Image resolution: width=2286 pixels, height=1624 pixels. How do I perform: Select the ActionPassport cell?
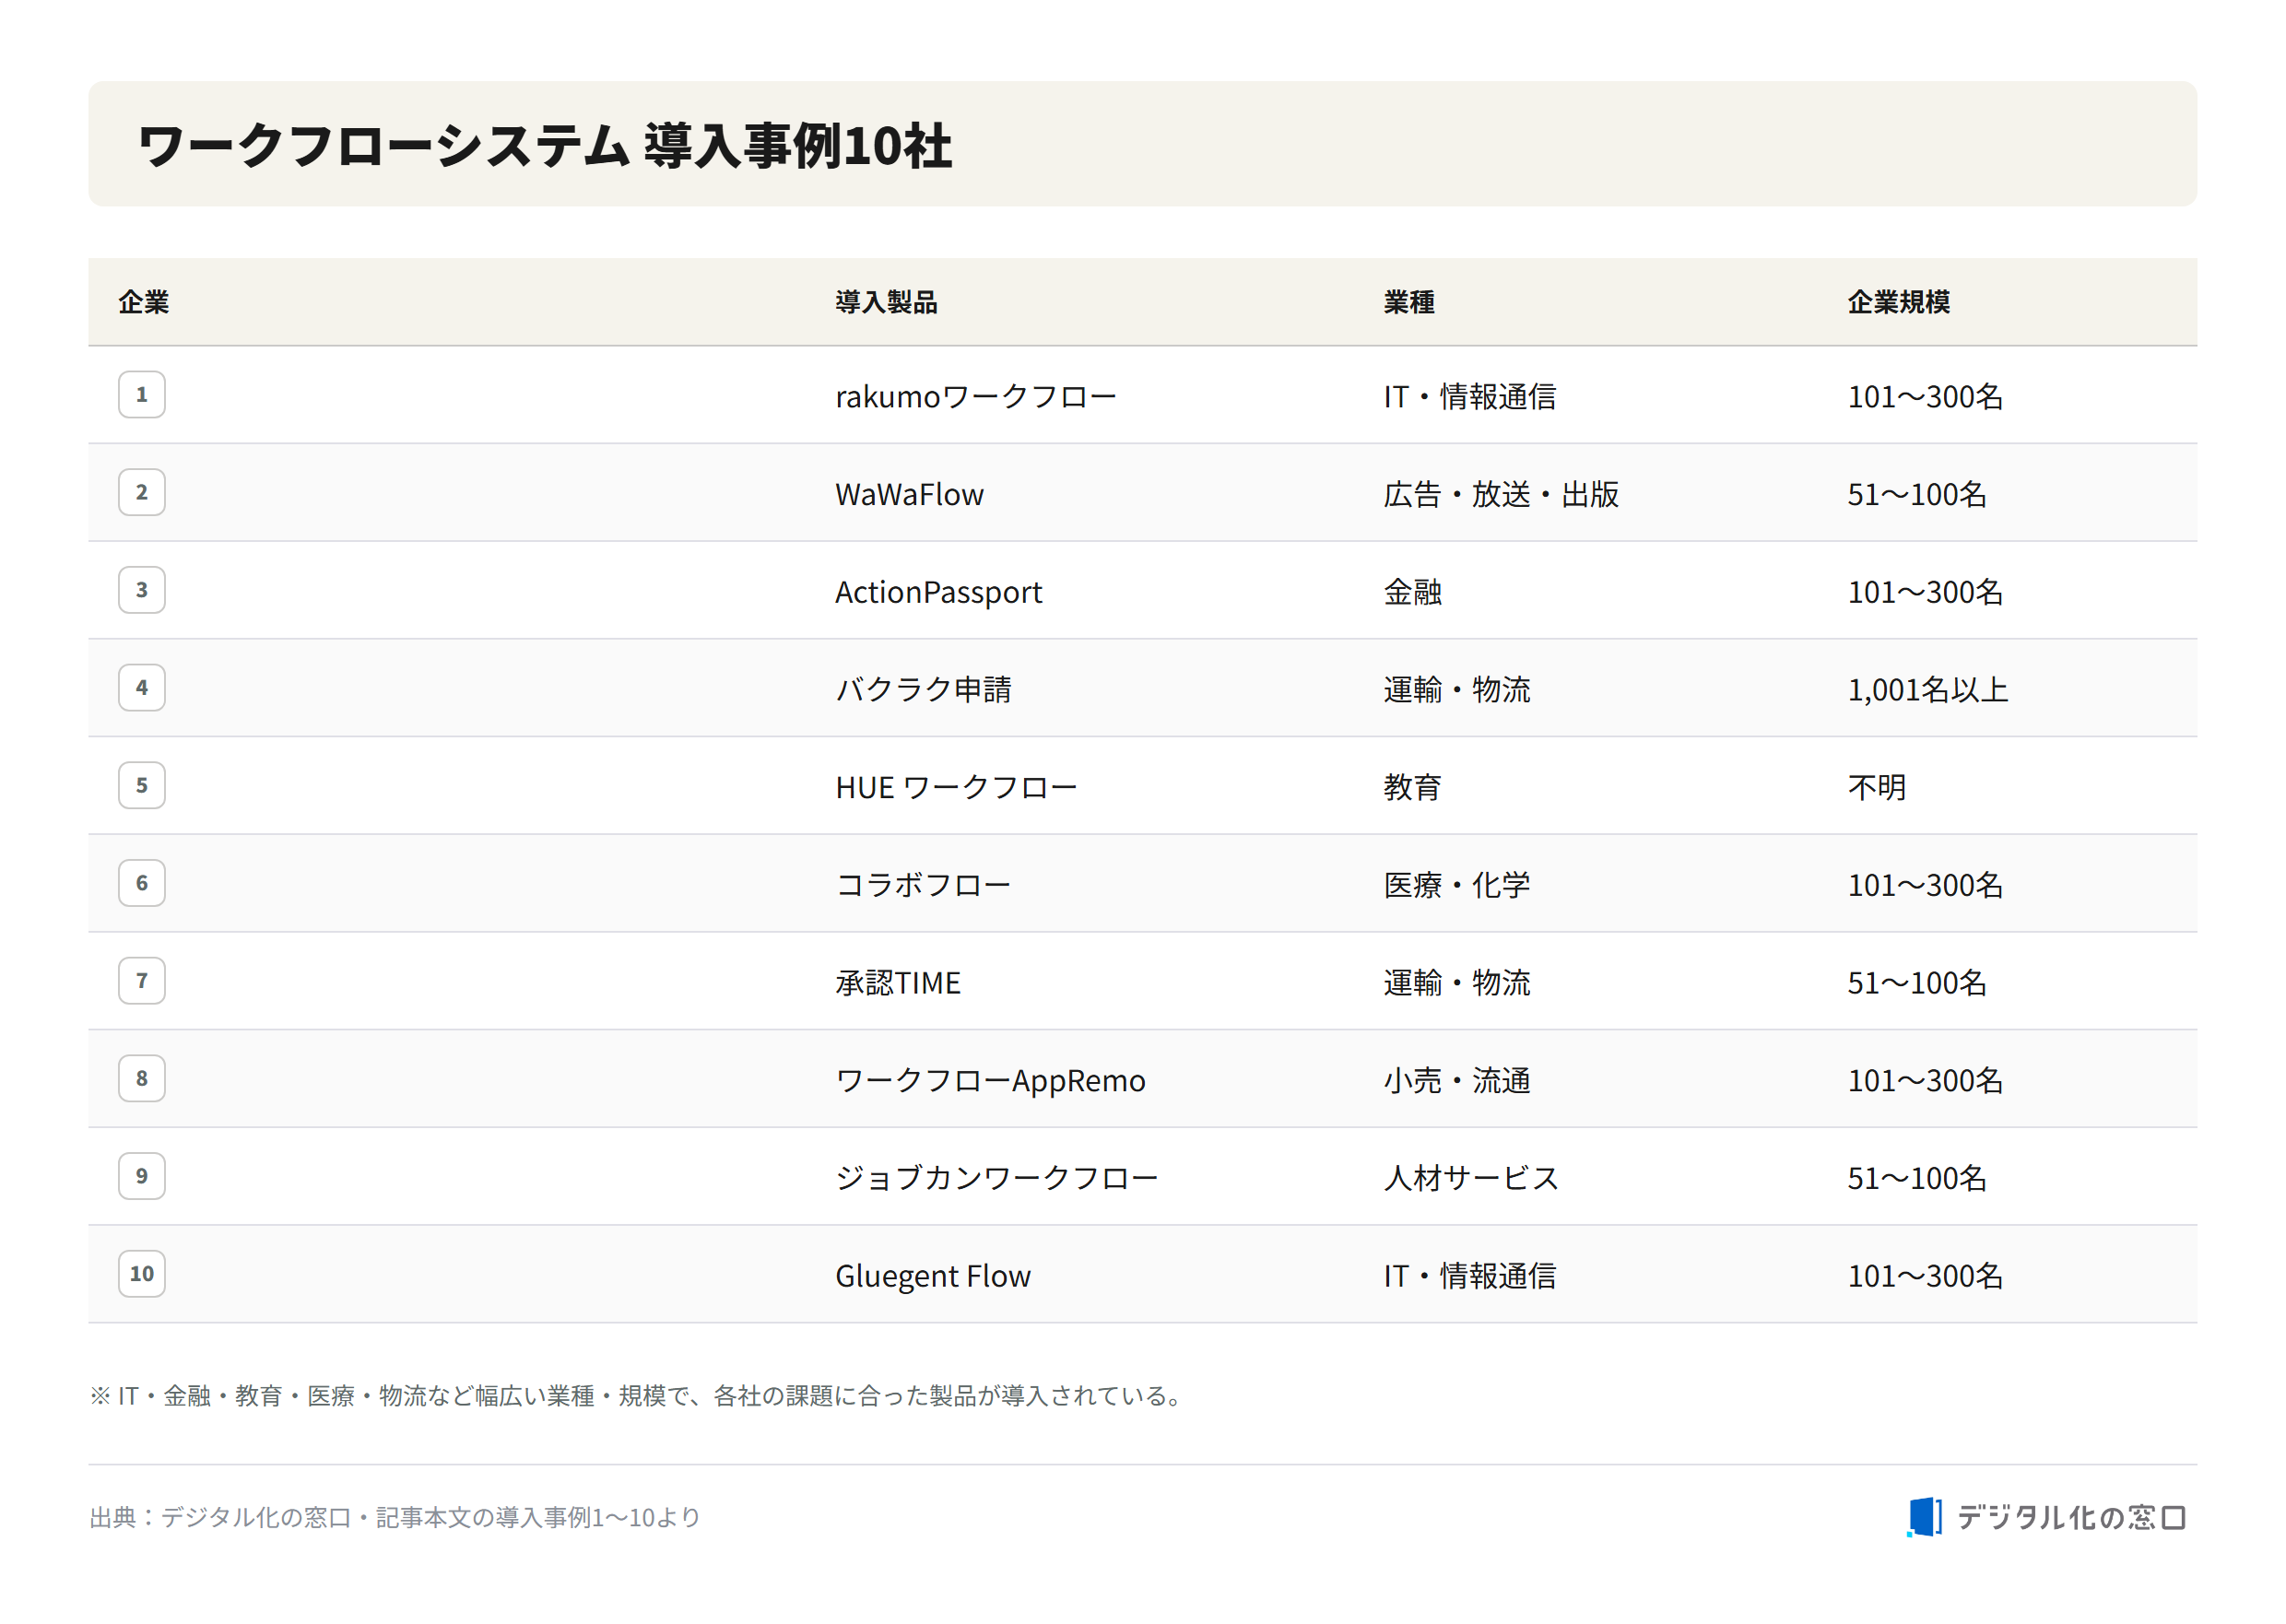coord(938,592)
